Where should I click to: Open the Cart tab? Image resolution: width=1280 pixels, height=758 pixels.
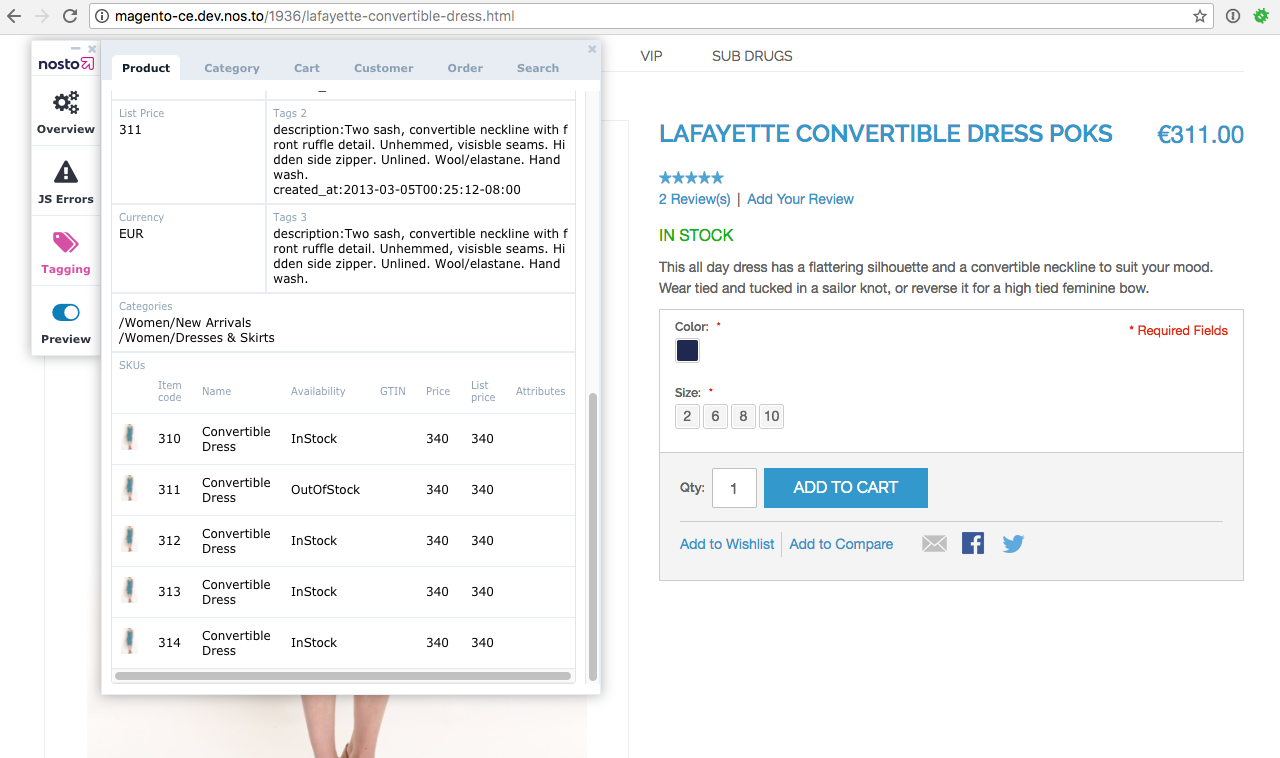pos(307,68)
